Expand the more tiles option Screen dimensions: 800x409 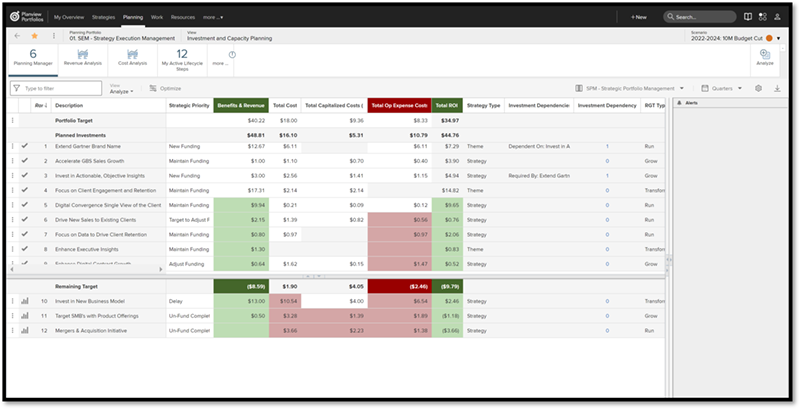tap(220, 64)
